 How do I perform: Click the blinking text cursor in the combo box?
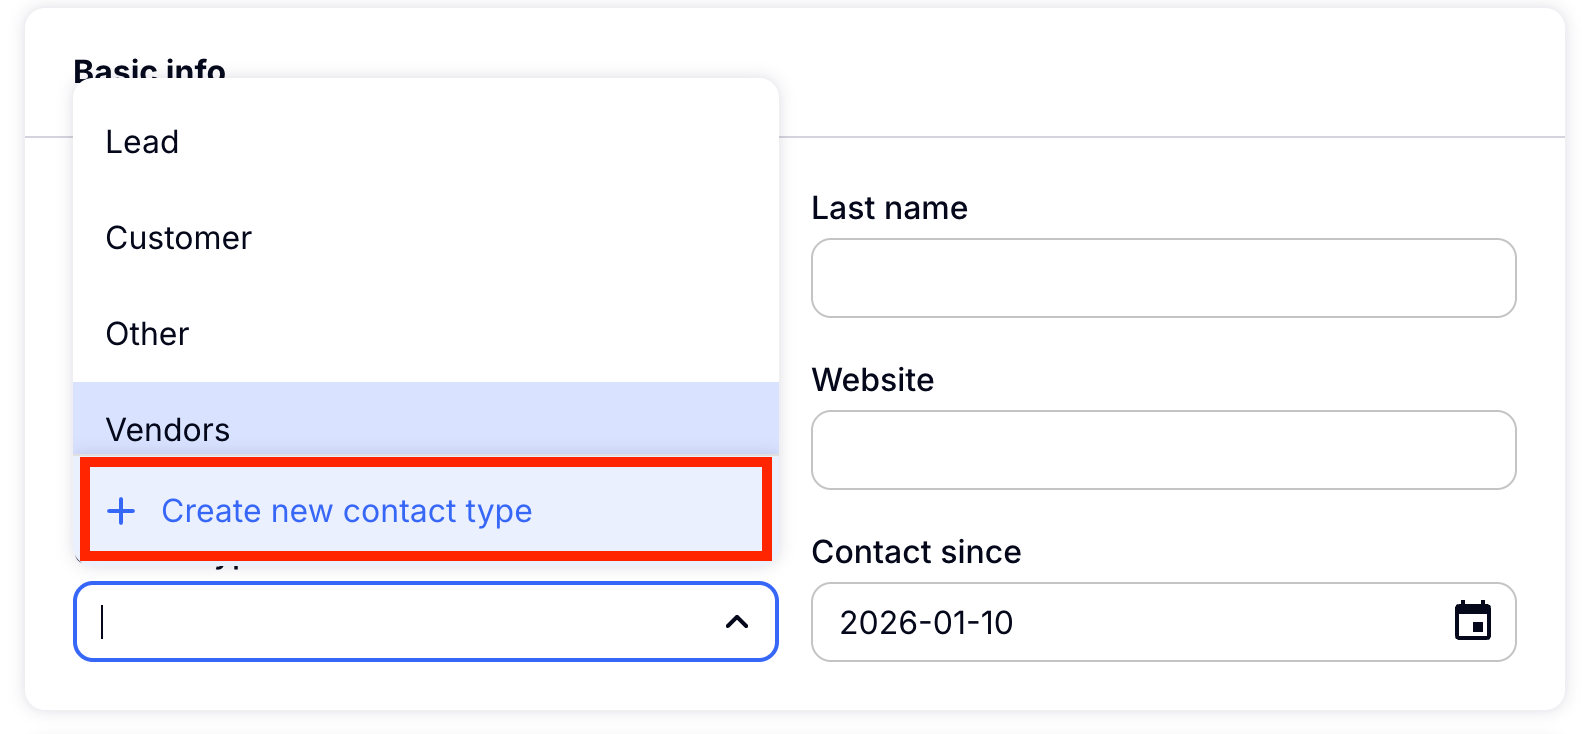pyautogui.click(x=103, y=622)
